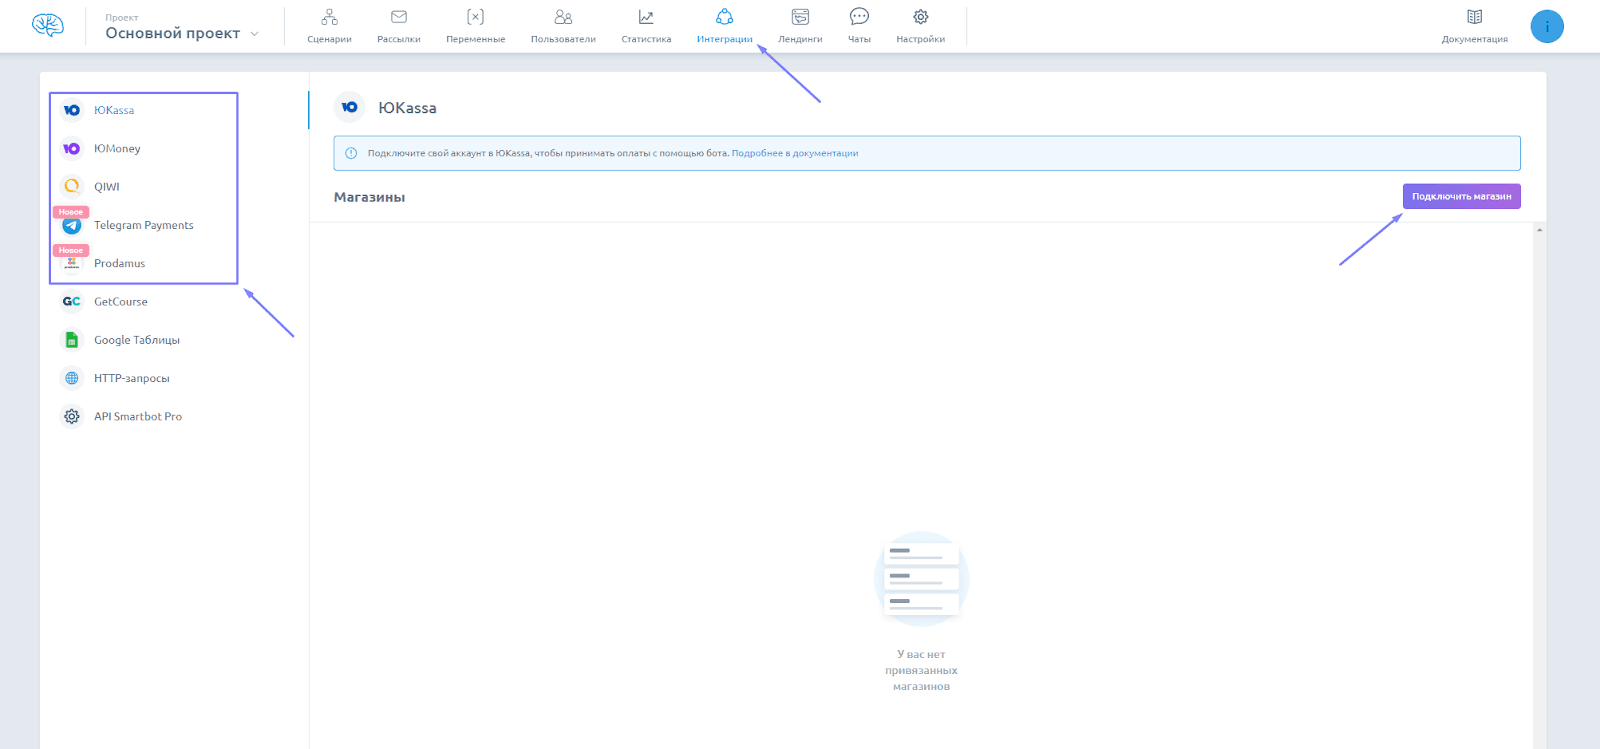Click the Smartbot brain logo

(x=47, y=25)
